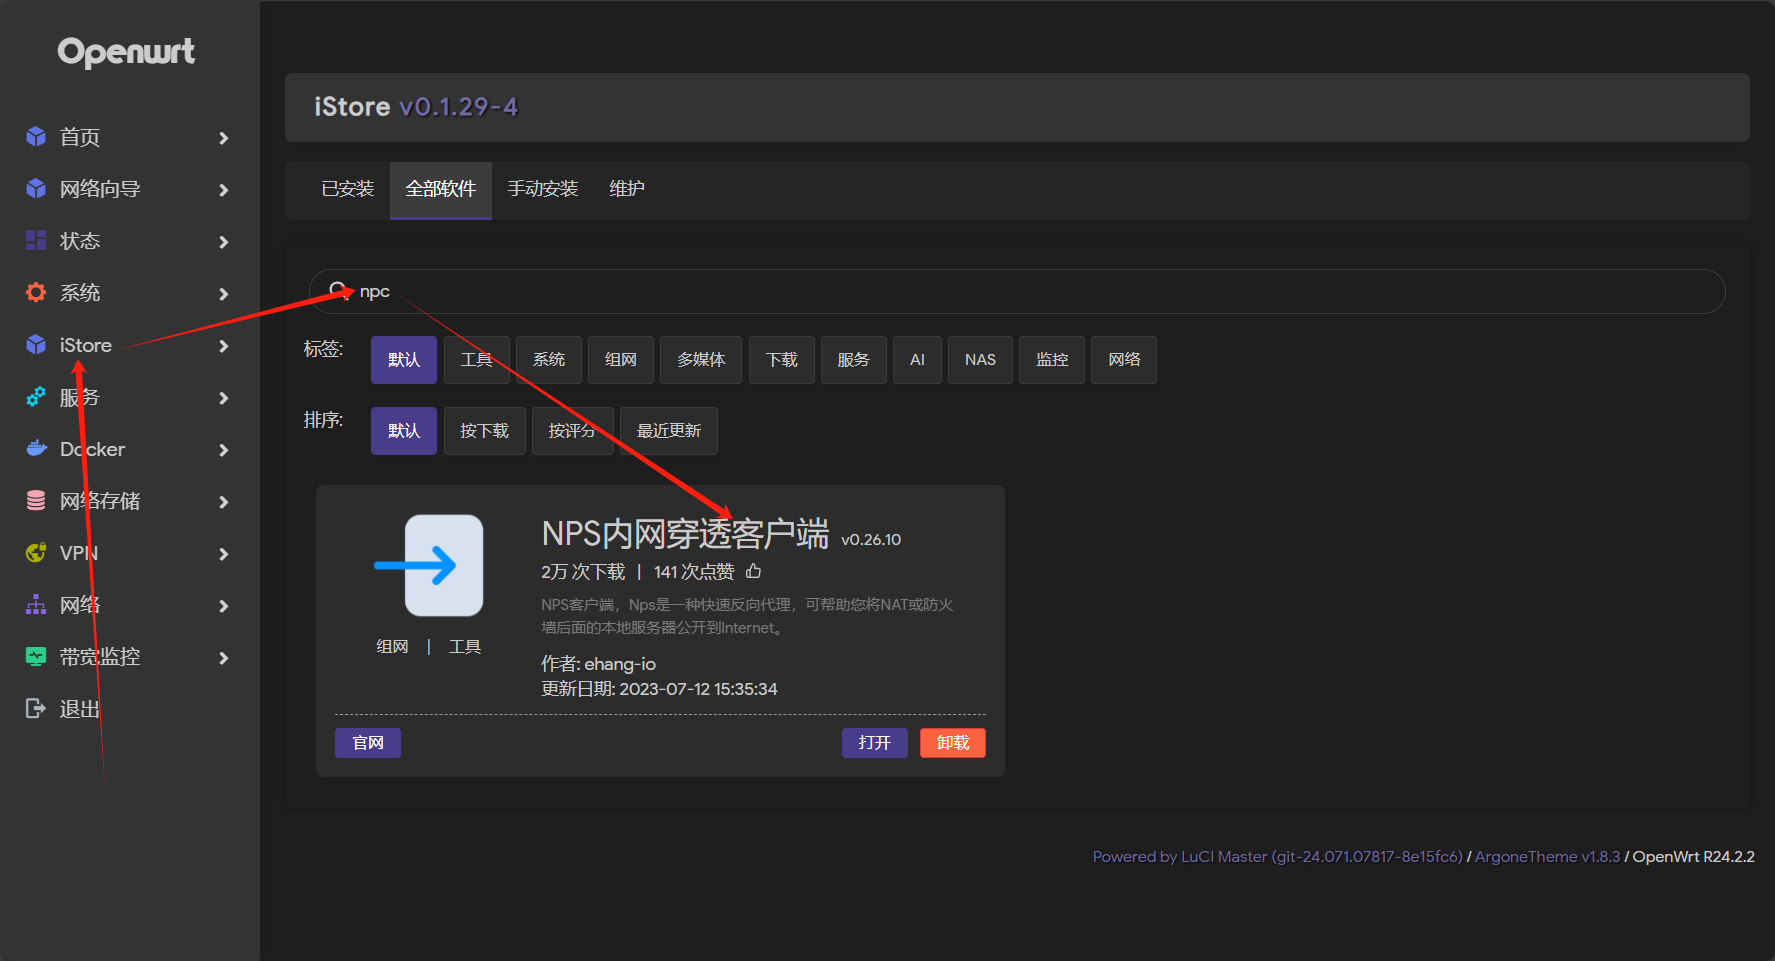Viewport: 1775px width, 961px height.
Task: Open the VPN globe icon
Action: click(x=35, y=553)
